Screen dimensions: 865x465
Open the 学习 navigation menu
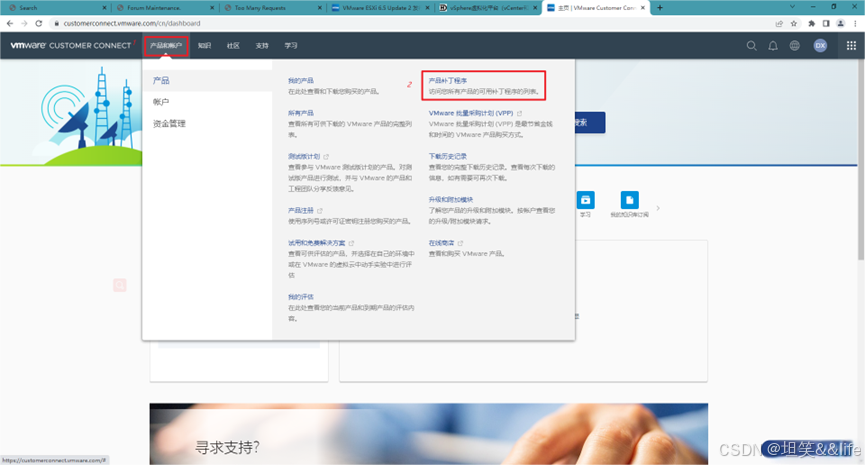click(x=291, y=46)
